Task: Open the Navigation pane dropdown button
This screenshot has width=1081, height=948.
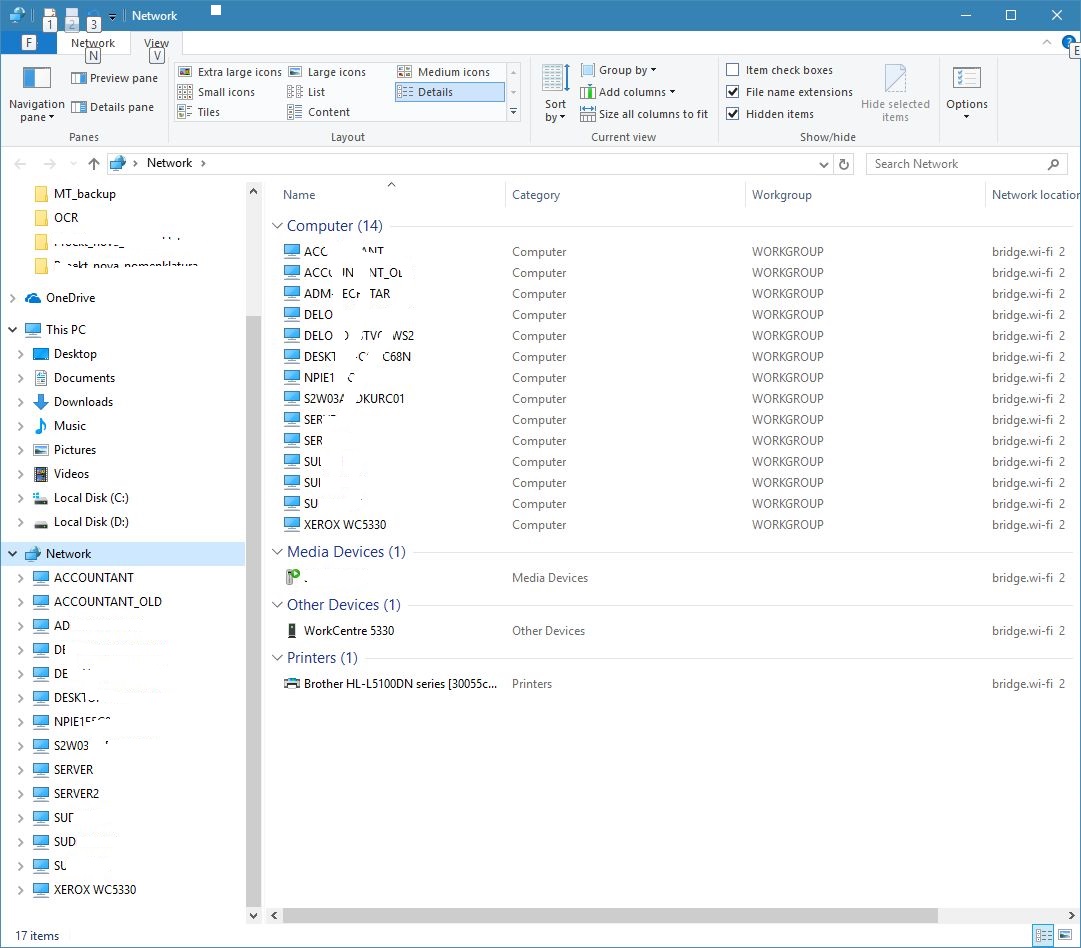Action: (x=37, y=94)
